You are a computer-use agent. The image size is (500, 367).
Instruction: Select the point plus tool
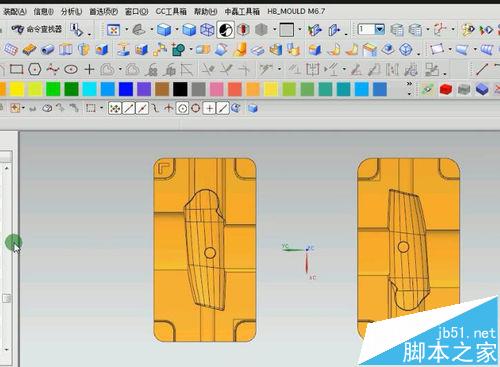point(89,69)
